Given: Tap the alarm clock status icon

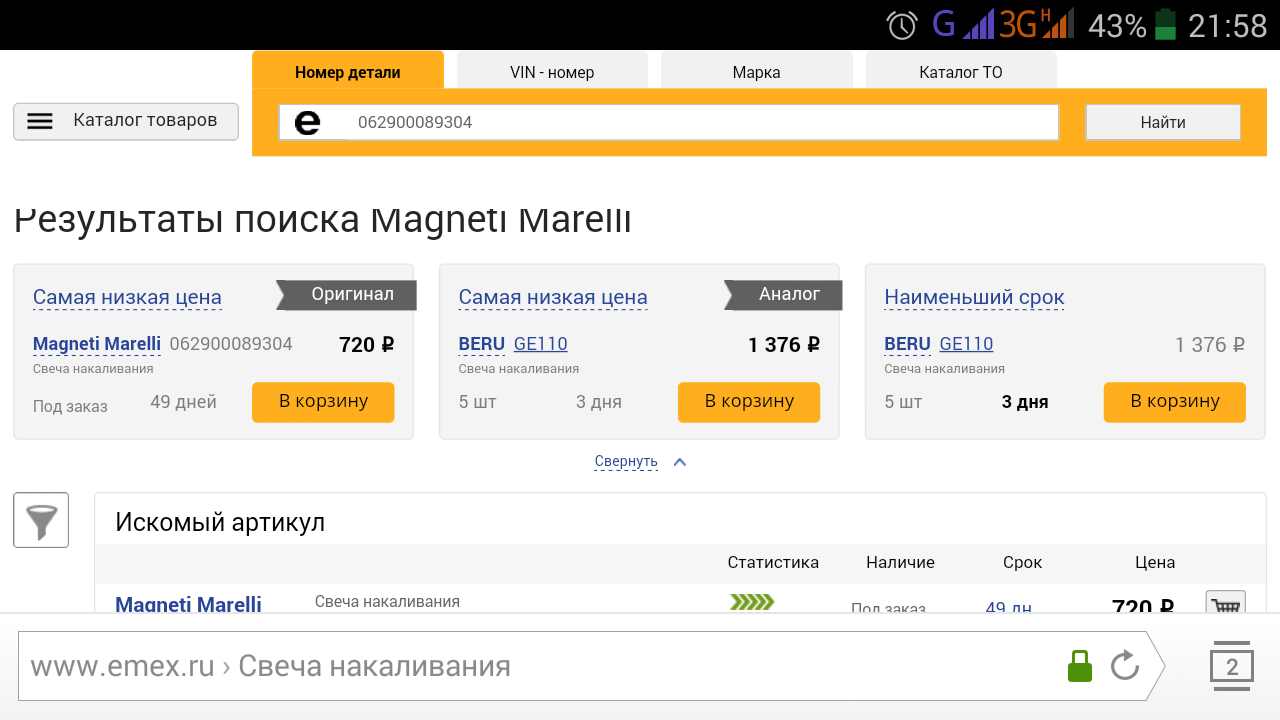Looking at the screenshot, I should point(902,25).
